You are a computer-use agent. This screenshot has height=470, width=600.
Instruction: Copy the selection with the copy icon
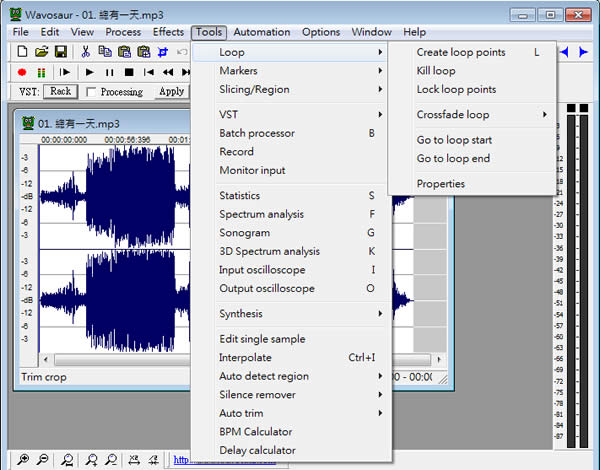tap(105, 51)
